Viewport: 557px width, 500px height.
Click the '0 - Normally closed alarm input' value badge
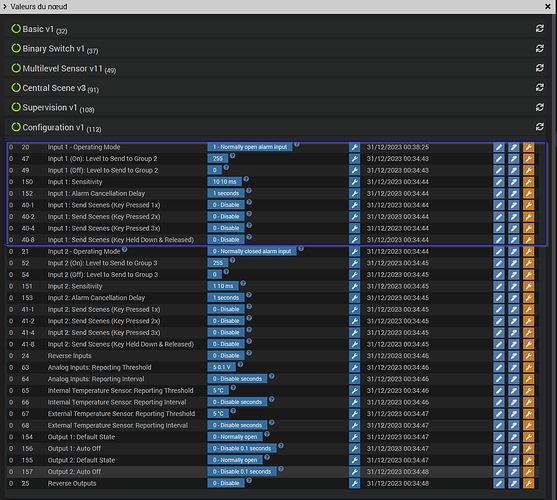[252, 251]
